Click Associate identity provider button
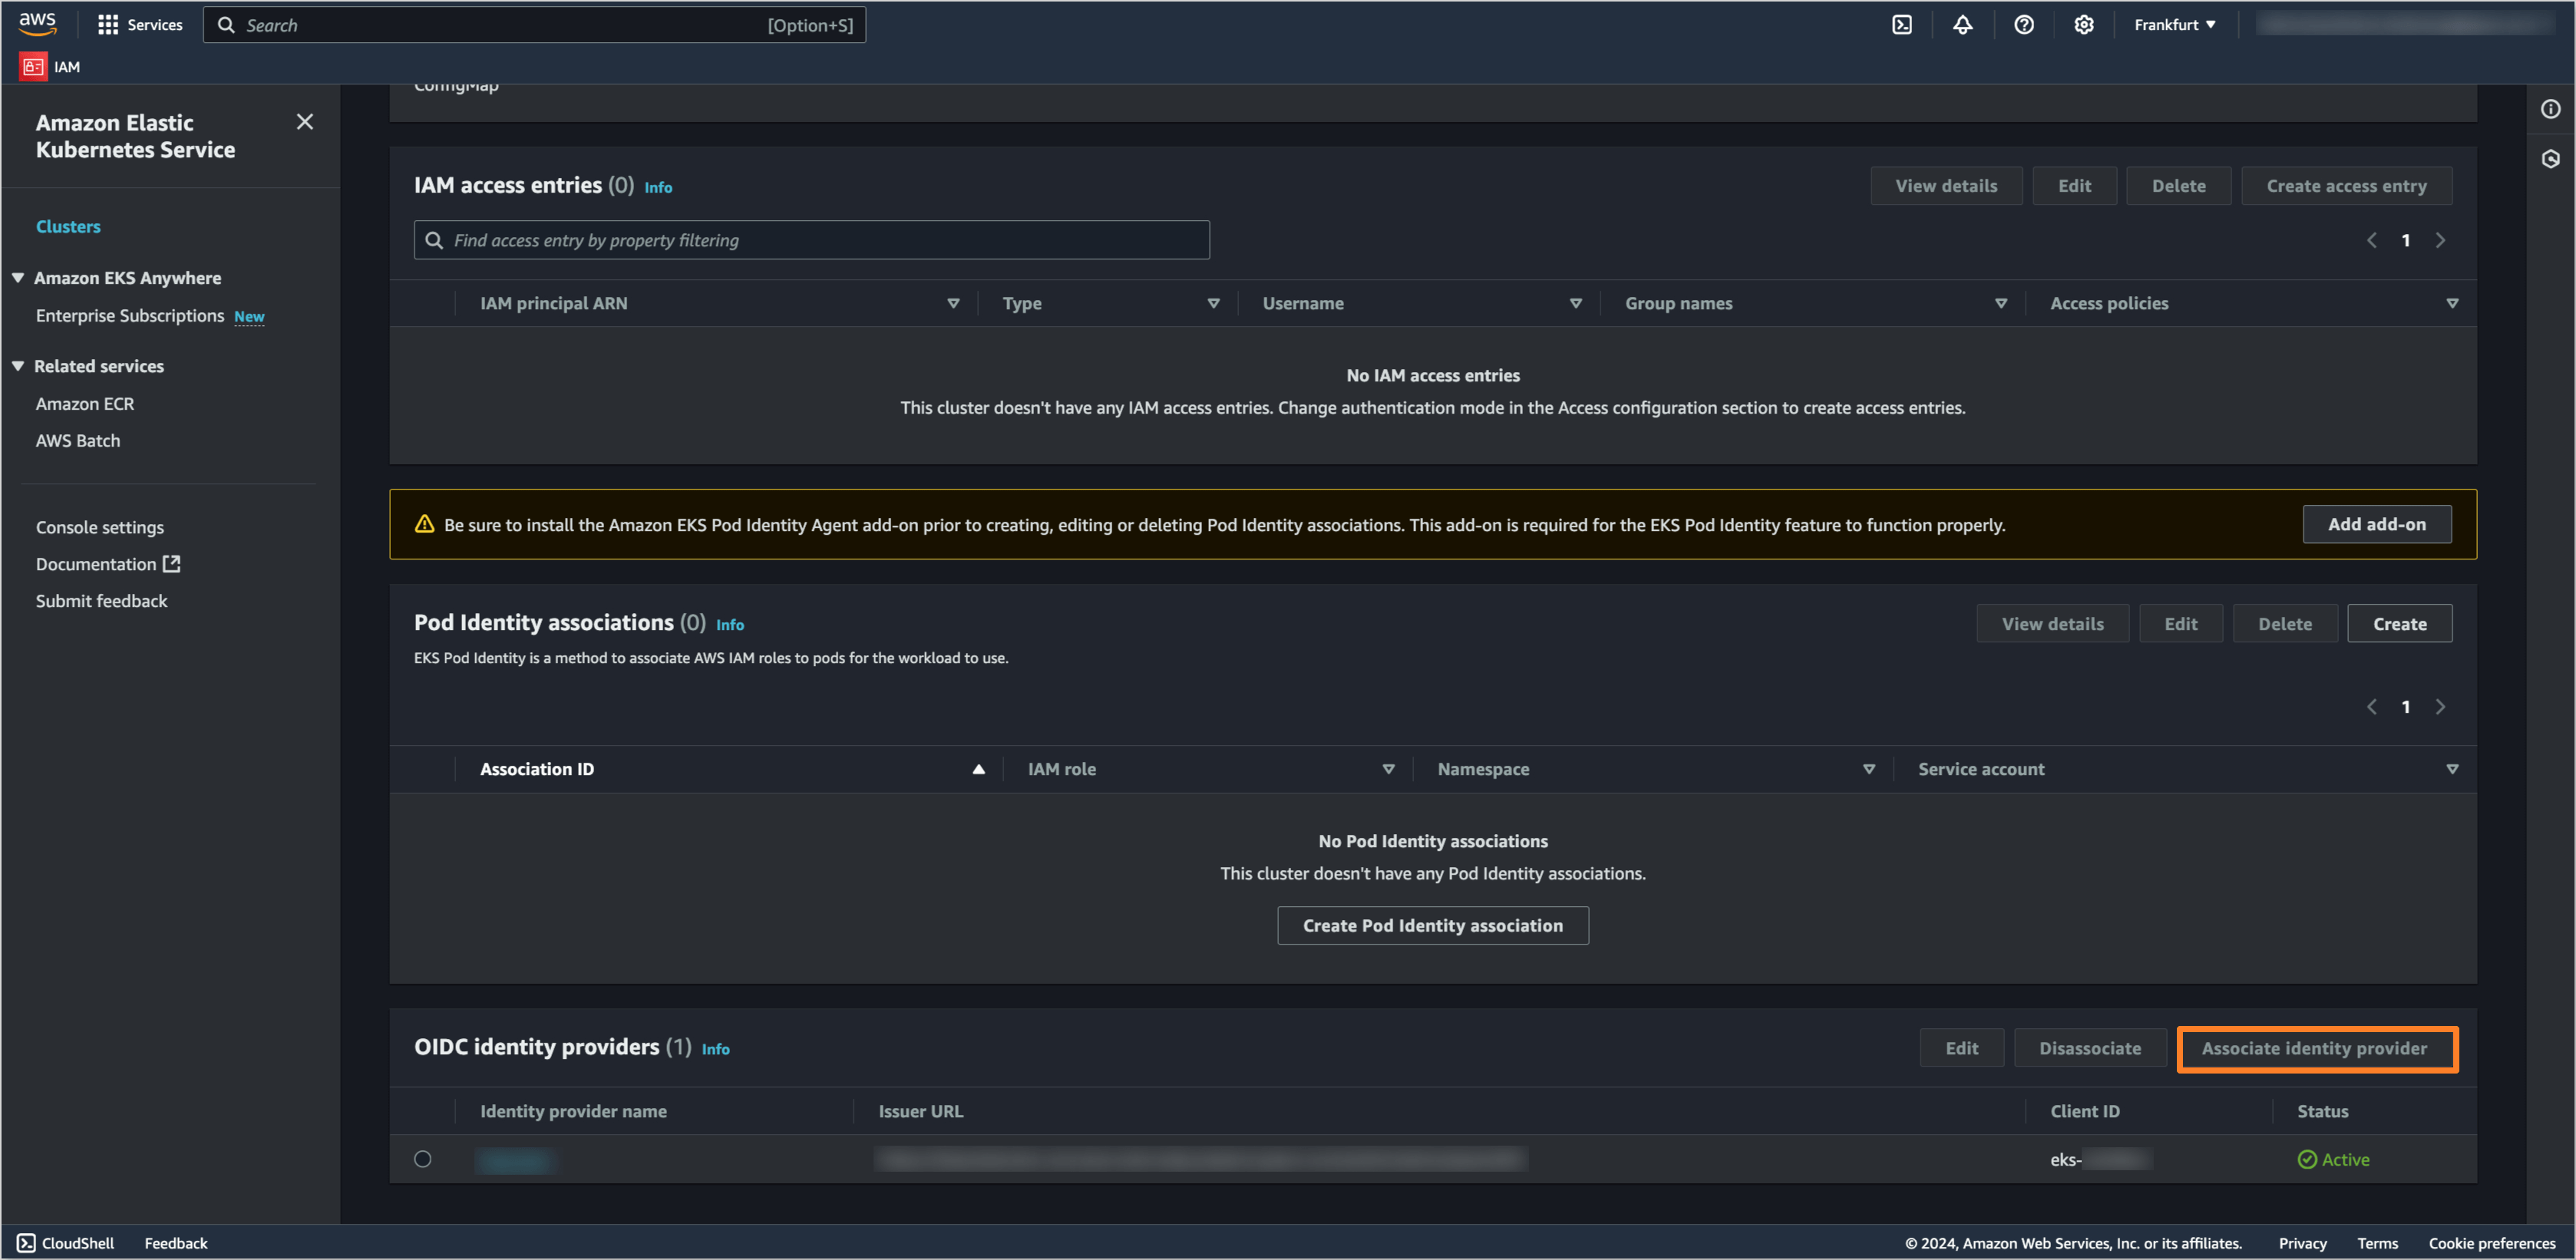Image resolution: width=2576 pixels, height=1260 pixels. pyautogui.click(x=2314, y=1048)
